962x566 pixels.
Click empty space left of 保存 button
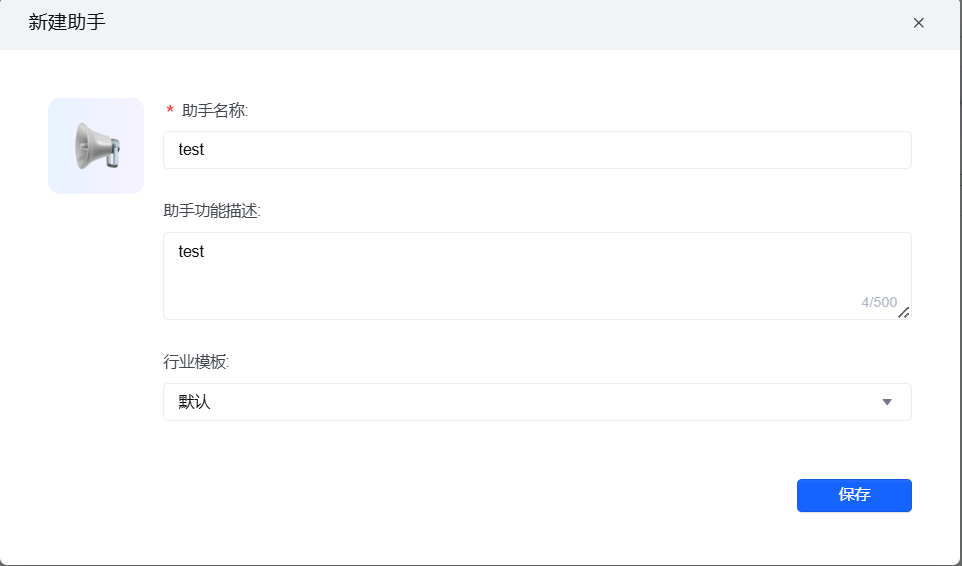[600, 495]
